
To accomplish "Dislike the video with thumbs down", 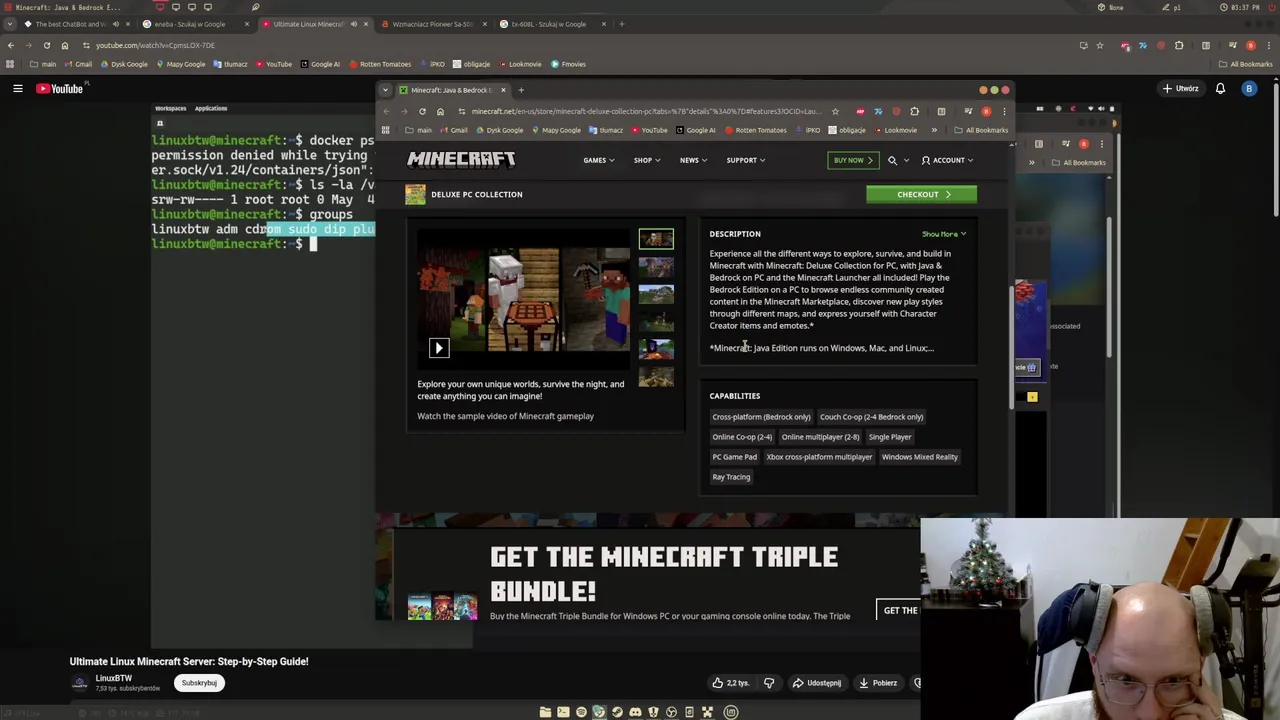I will pos(769,683).
